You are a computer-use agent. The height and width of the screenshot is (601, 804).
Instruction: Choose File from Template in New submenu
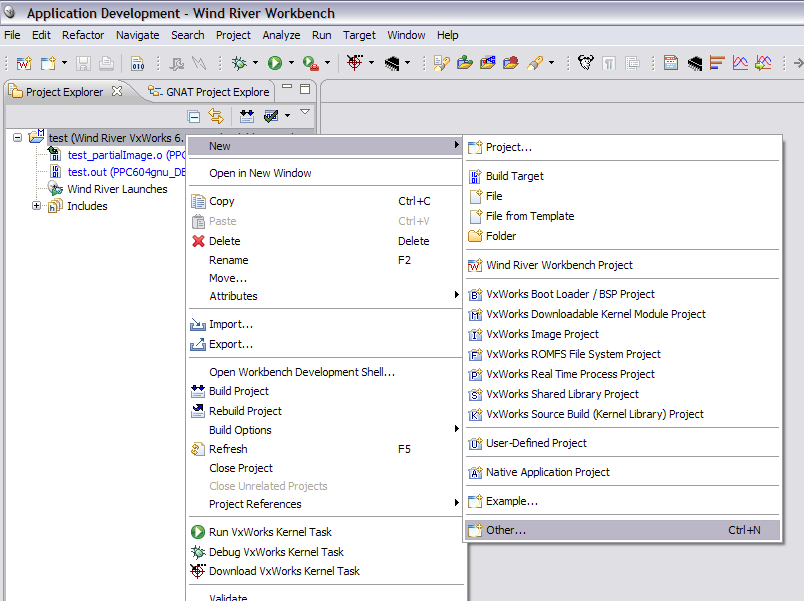pyautogui.click(x=622, y=216)
